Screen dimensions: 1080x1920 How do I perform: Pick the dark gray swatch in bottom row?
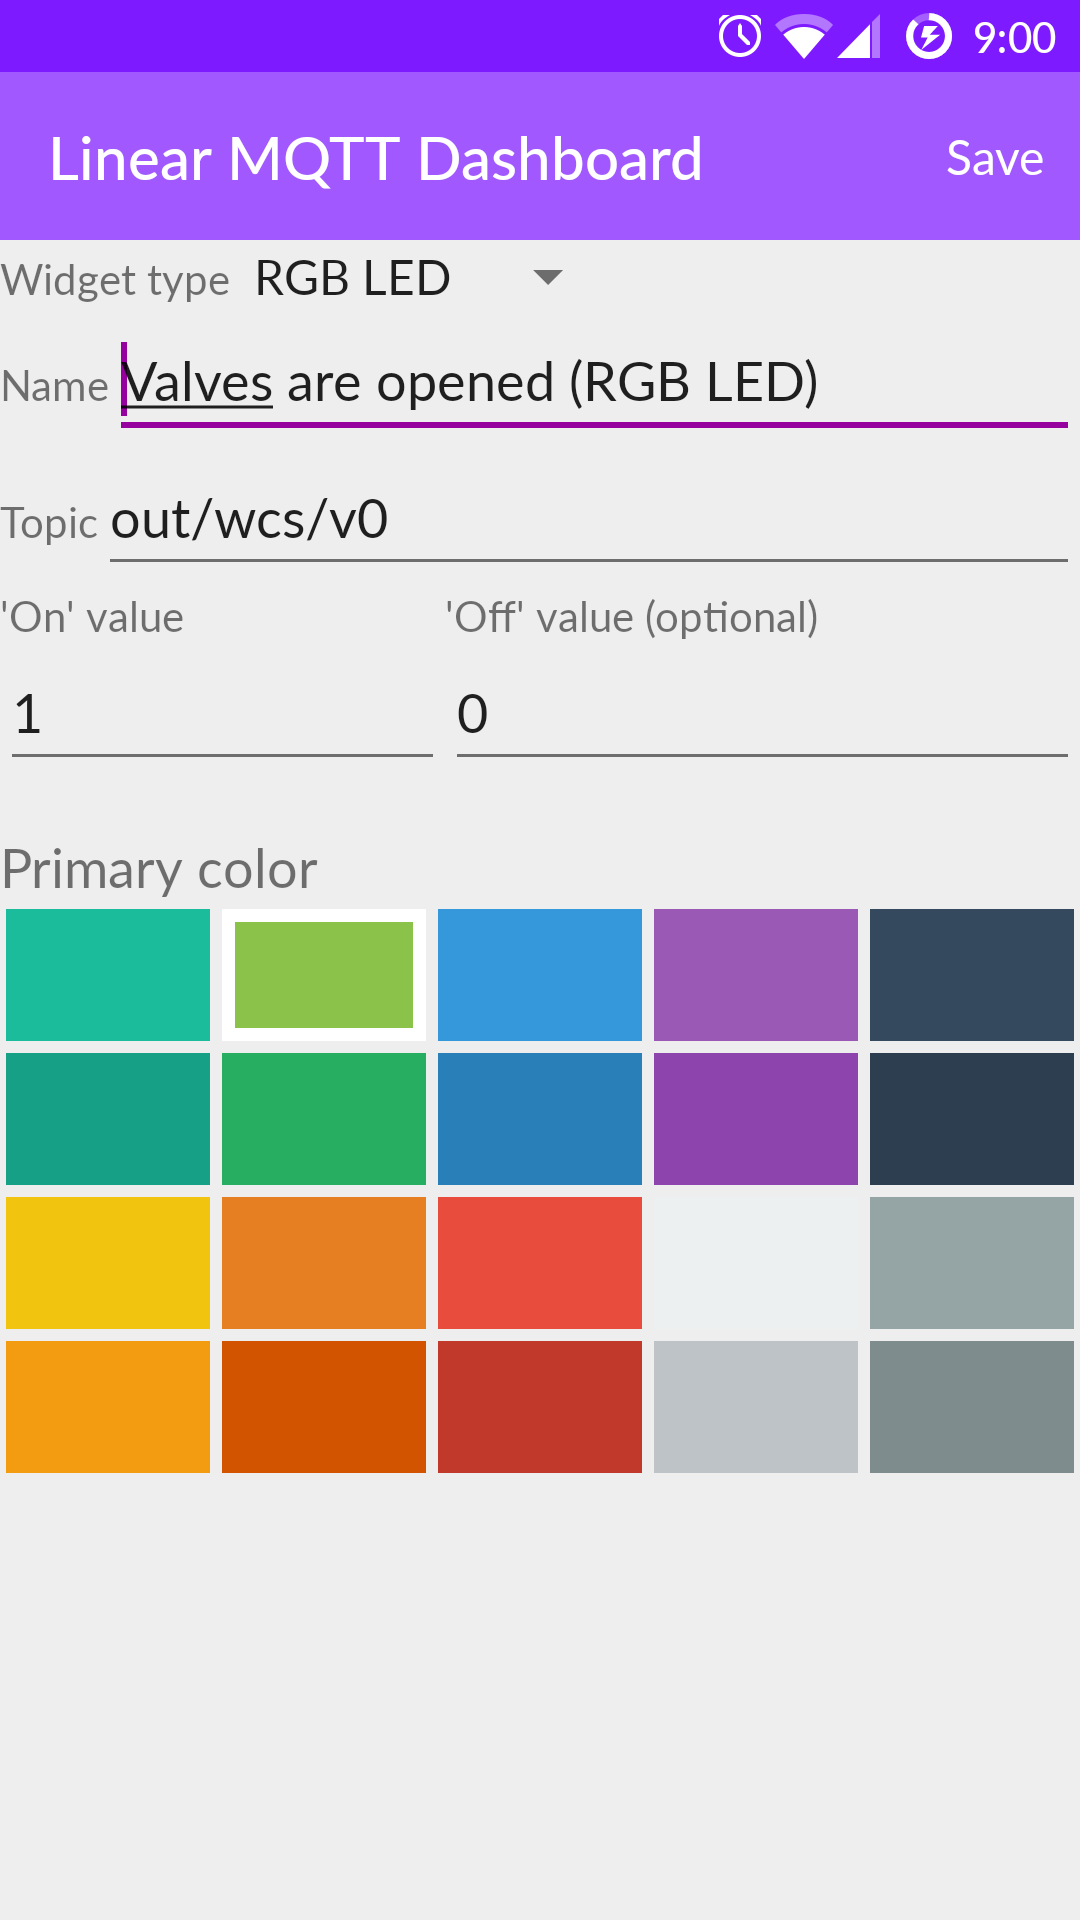pos(972,1407)
